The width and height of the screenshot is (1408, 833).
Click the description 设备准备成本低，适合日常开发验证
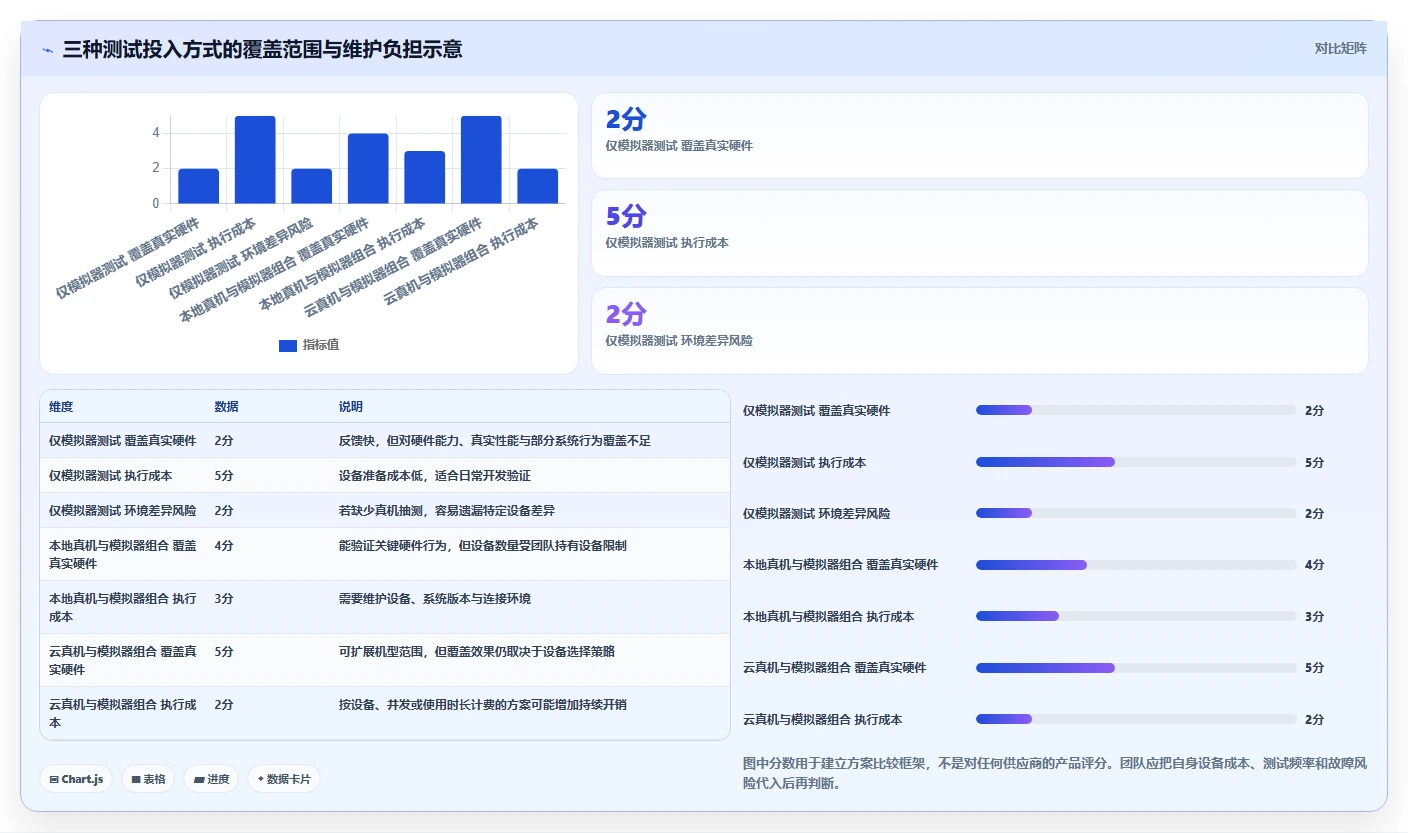435,476
